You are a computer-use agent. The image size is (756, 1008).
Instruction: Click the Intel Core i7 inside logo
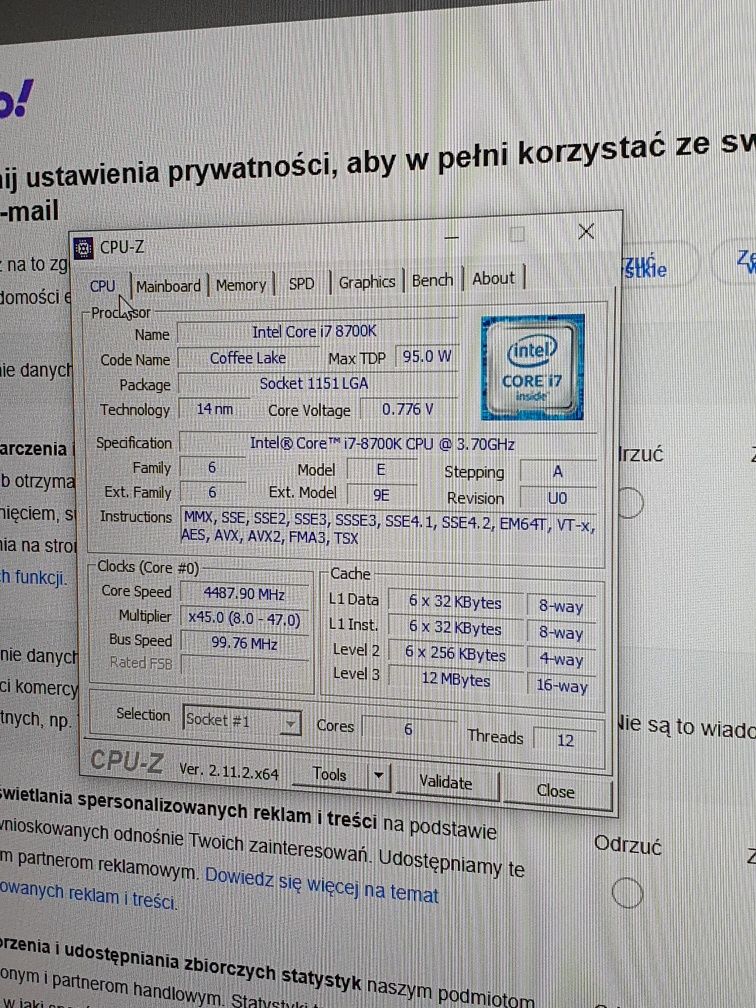point(532,367)
